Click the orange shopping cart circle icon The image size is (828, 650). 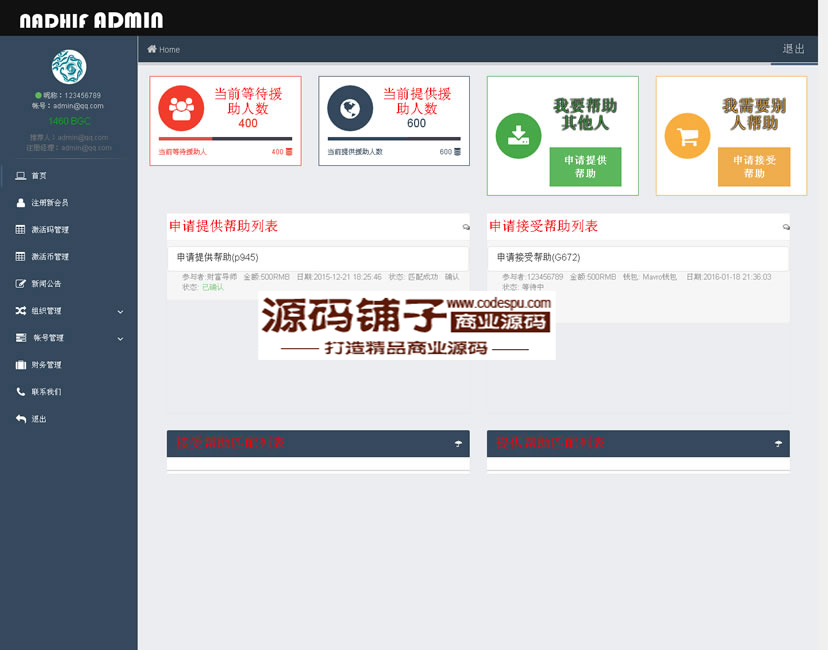(688, 136)
